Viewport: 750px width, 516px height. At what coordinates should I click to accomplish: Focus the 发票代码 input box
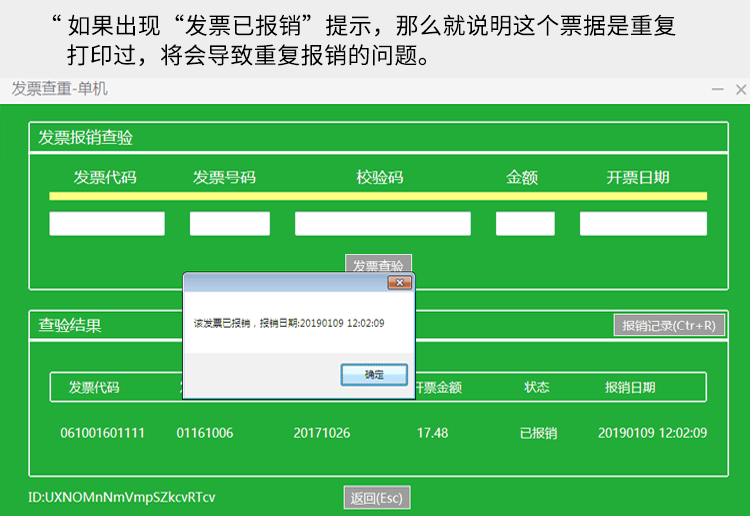coord(107,224)
